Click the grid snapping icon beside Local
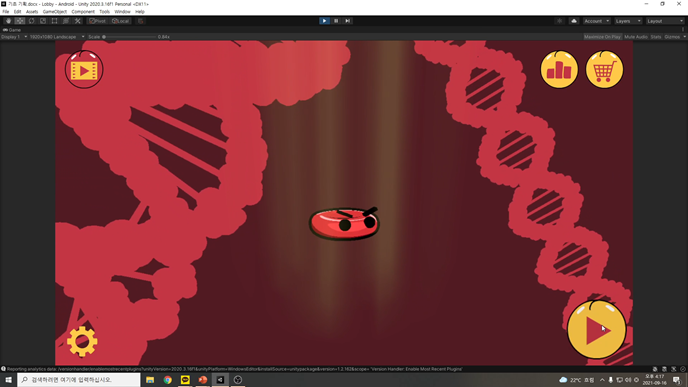This screenshot has height=387, width=688. (140, 21)
